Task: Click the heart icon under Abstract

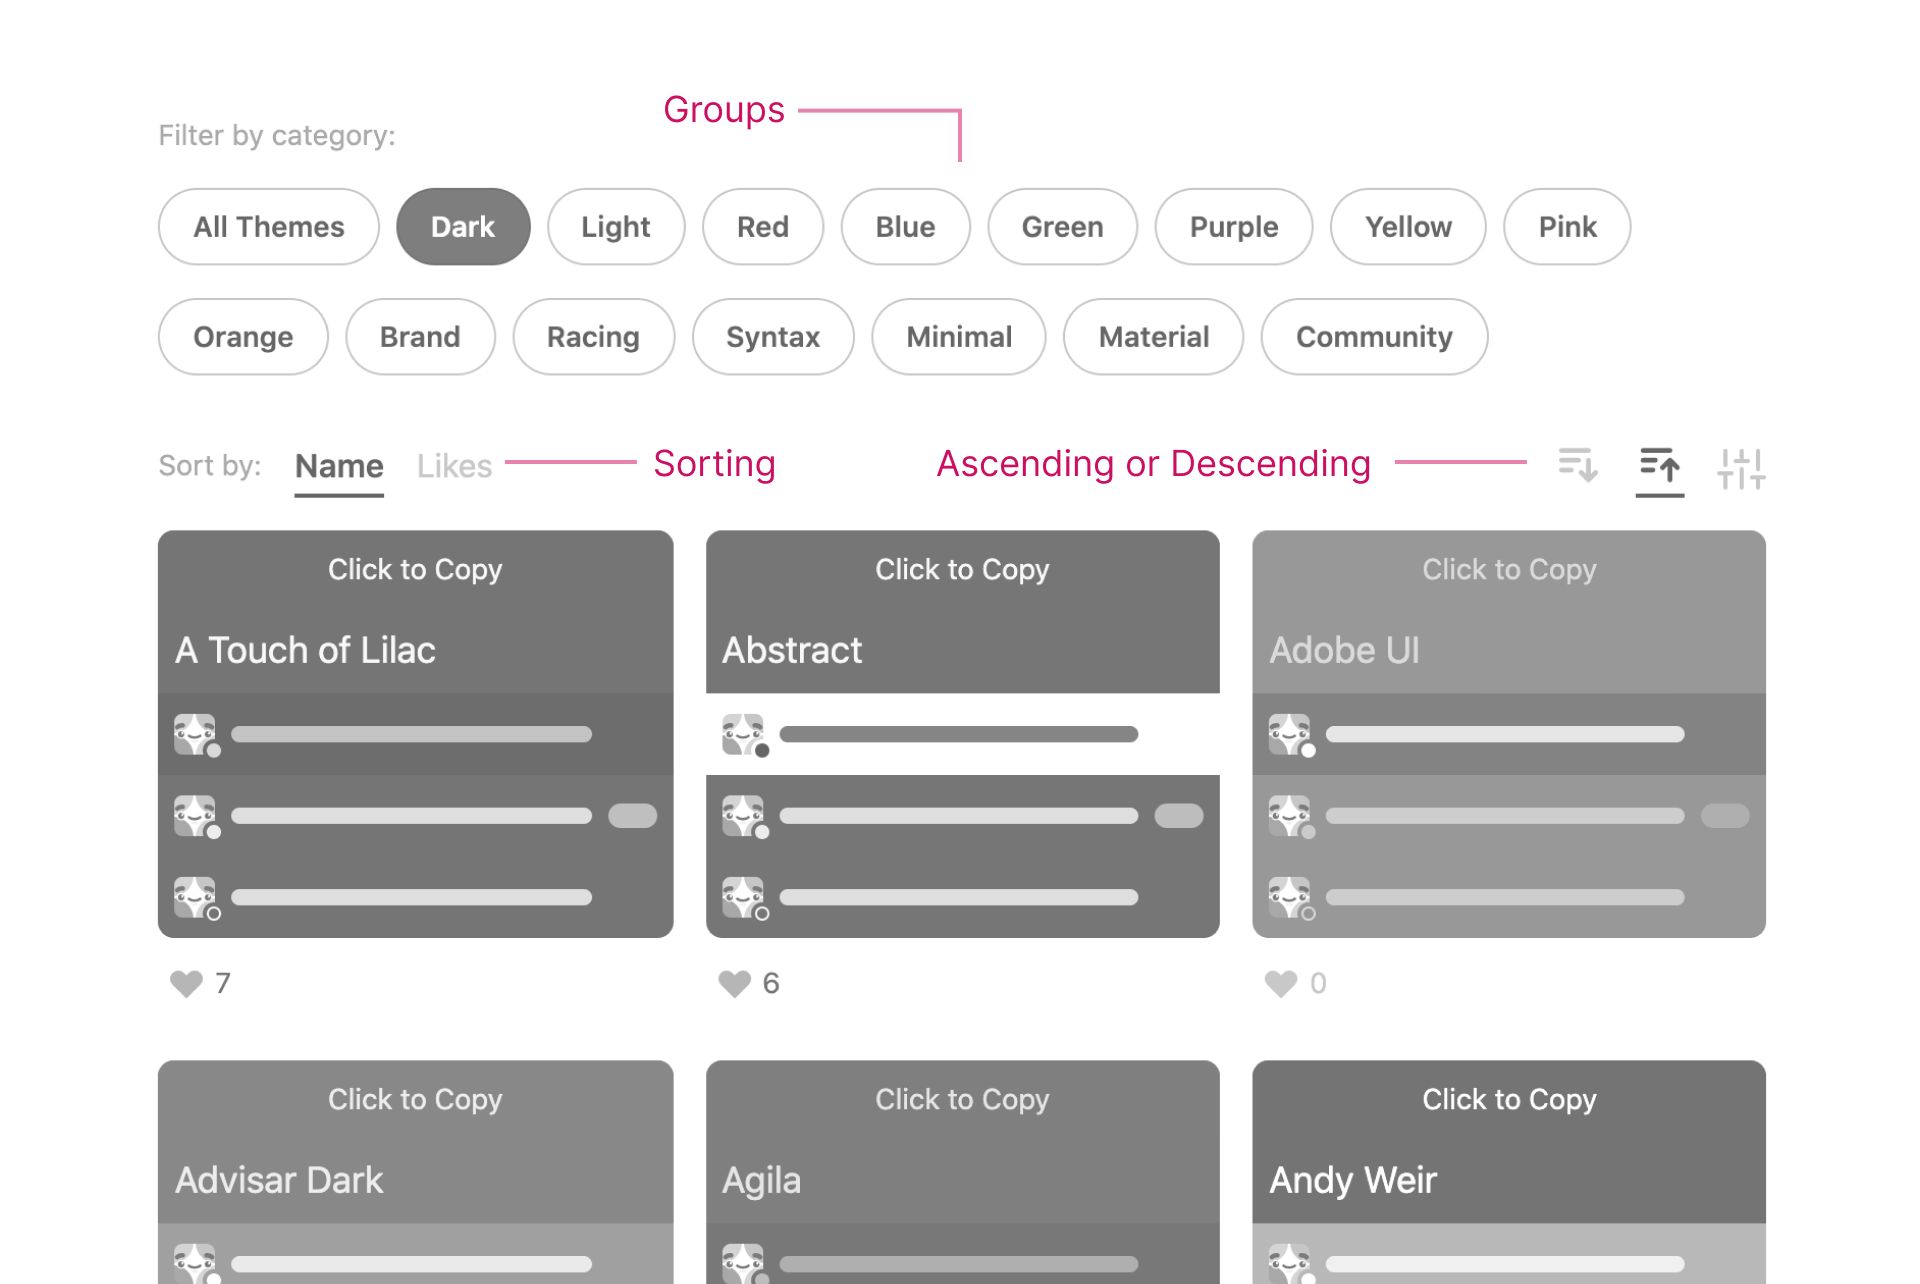Action: [x=735, y=984]
